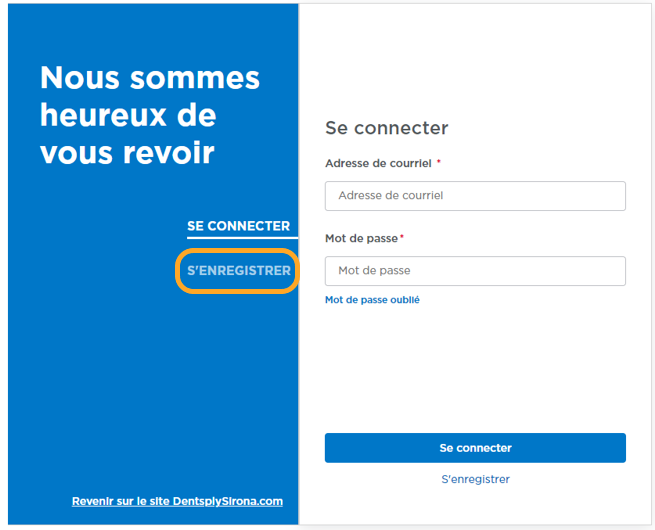Viewport: 655px width, 530px height.
Task: Click the "Nous sommes" headline line
Action: (x=150, y=78)
